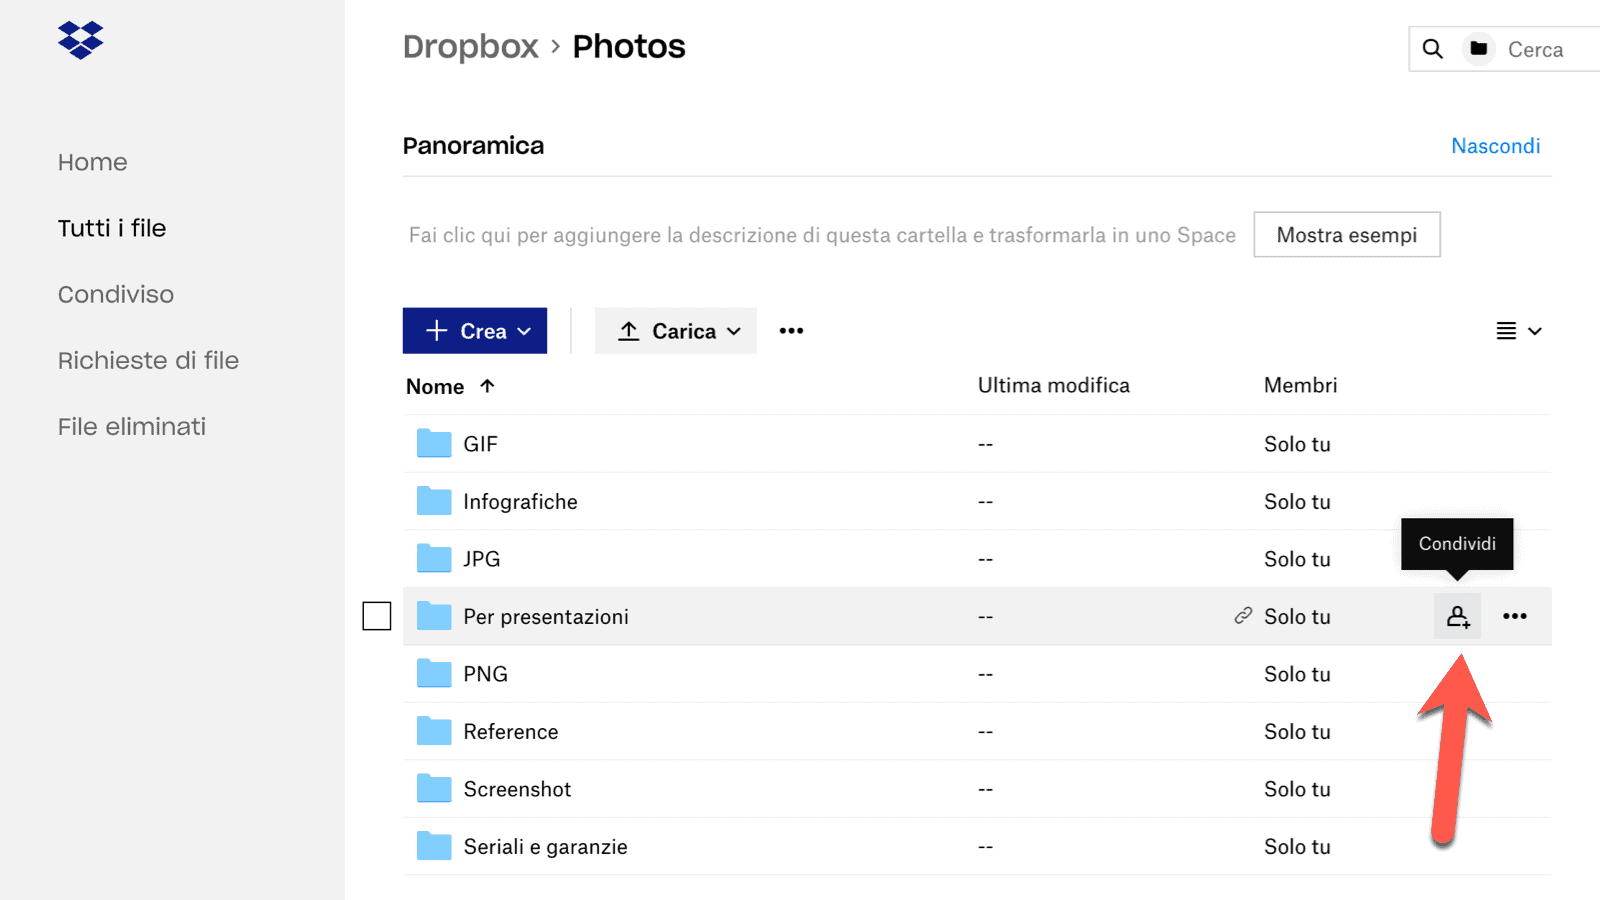Viewport: 1600px width, 900px height.
Task: Click Solo tu in the GIF row
Action: [1297, 444]
